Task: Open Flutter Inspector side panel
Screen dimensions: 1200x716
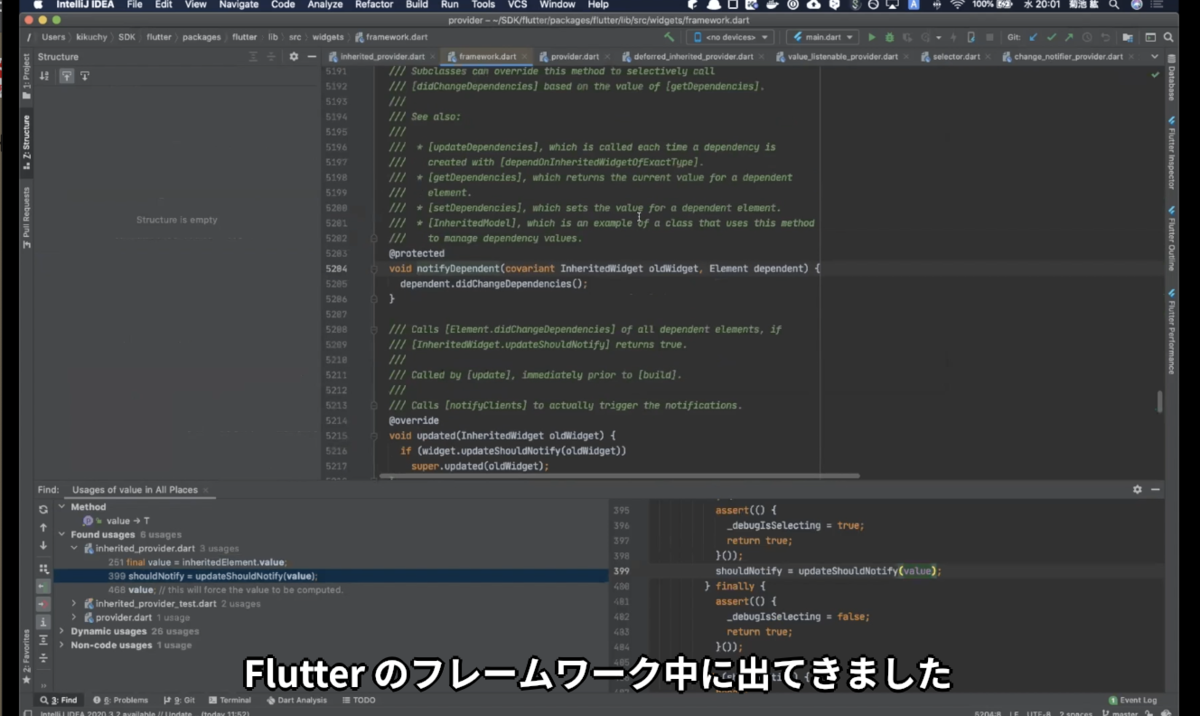Action: click(1171, 154)
